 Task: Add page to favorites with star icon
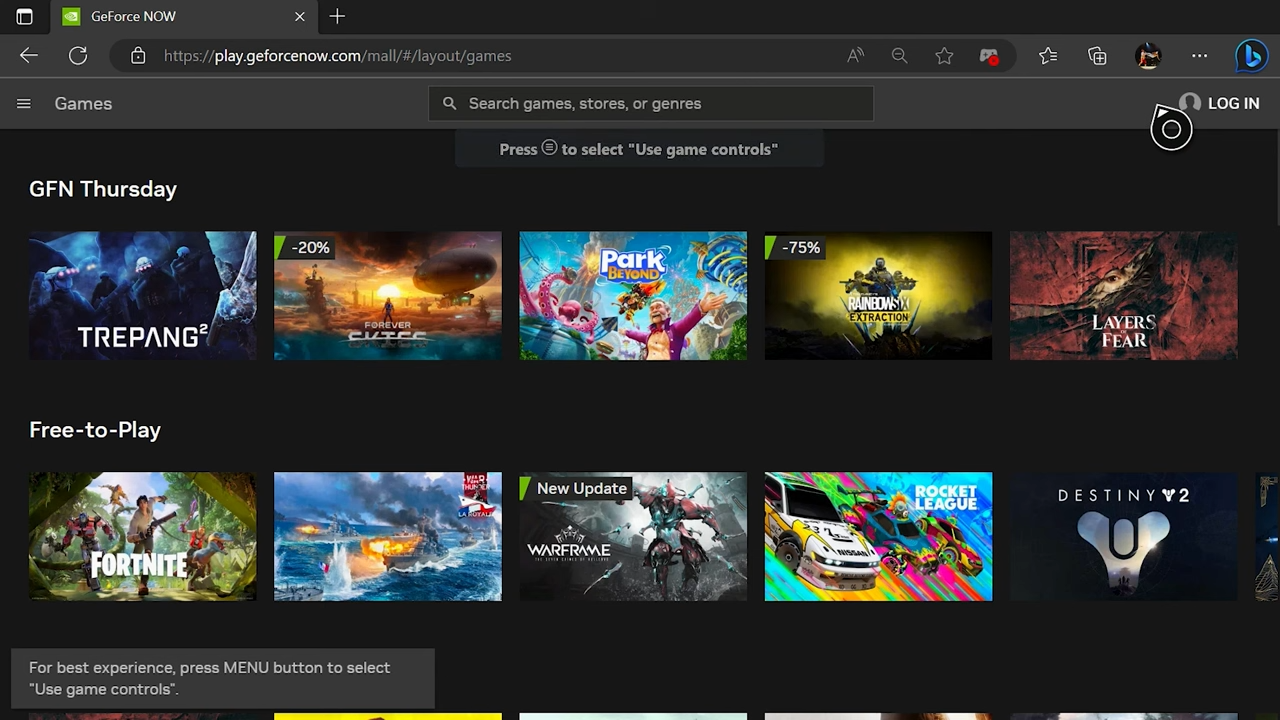click(944, 56)
